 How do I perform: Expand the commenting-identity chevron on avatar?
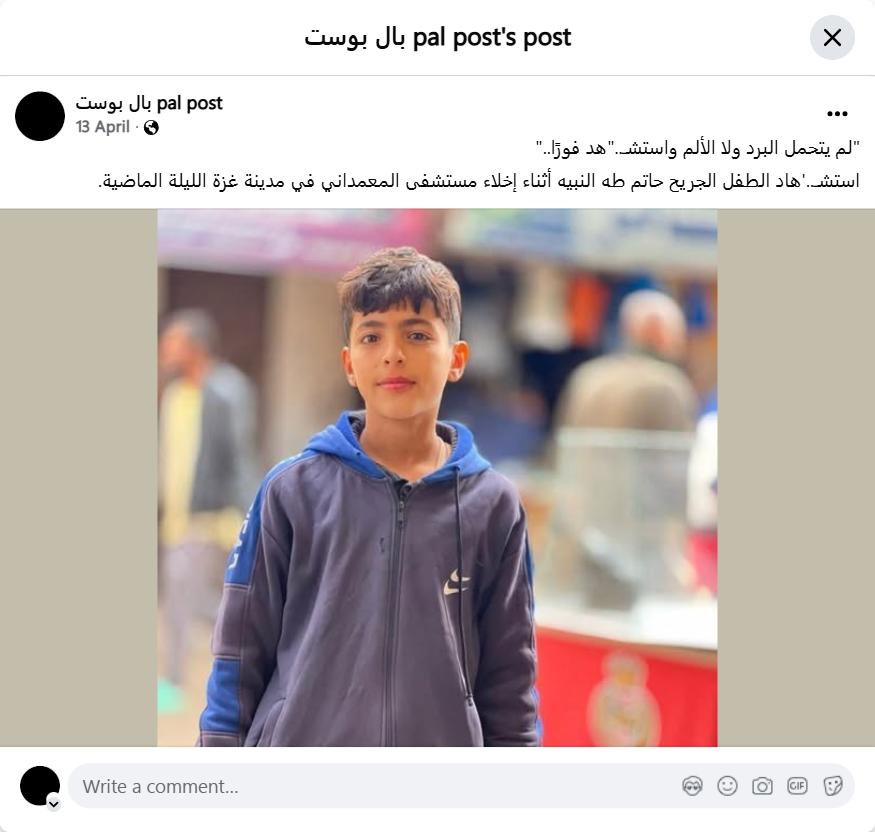(54, 804)
